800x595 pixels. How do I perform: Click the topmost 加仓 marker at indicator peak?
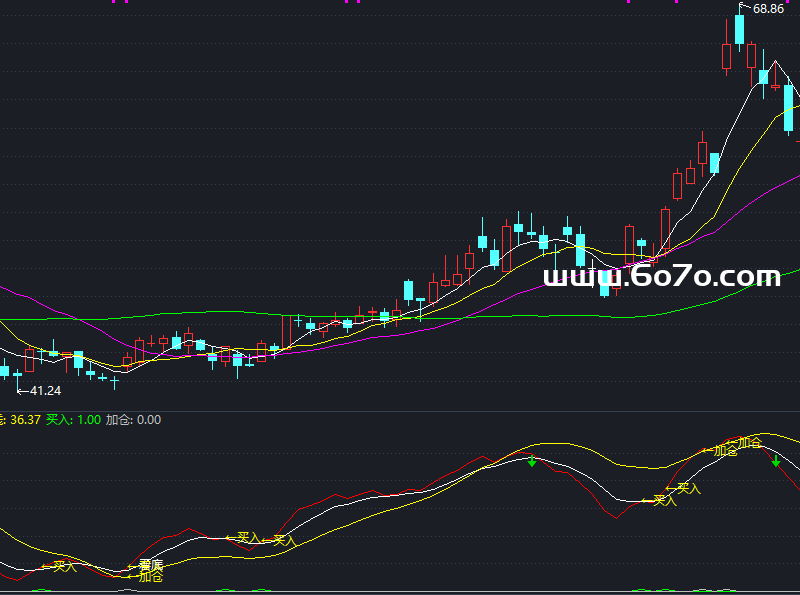(x=749, y=441)
